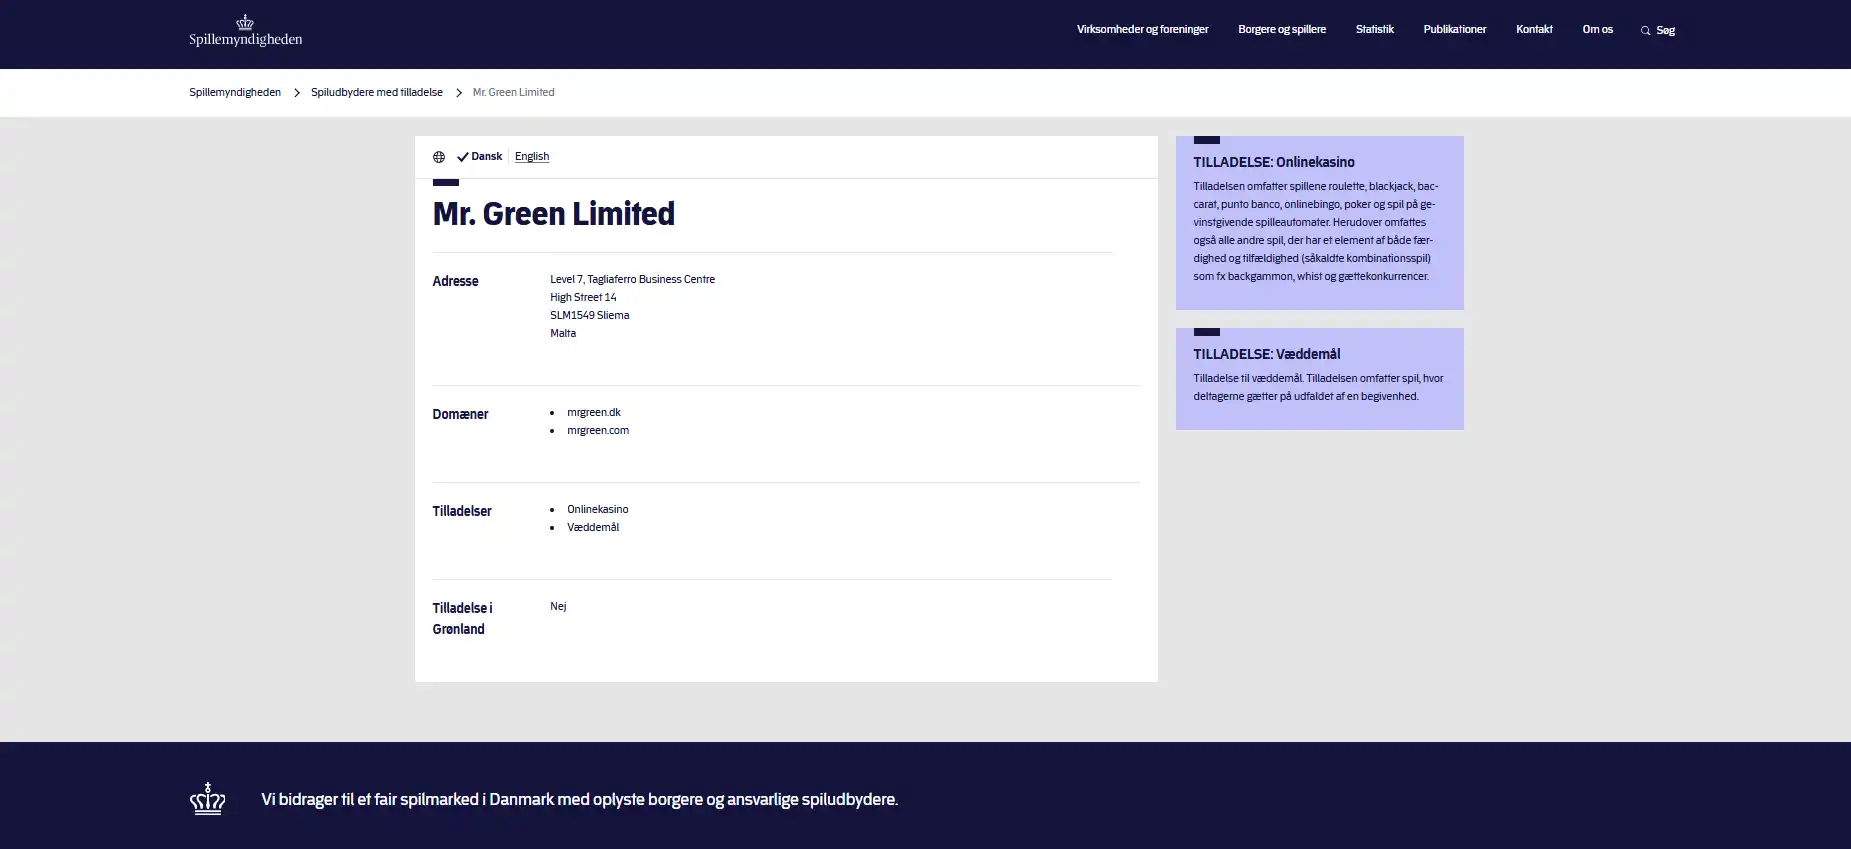The image size is (1851, 849).
Task: Click the mrgreen.dk domain entry
Action: pos(594,413)
